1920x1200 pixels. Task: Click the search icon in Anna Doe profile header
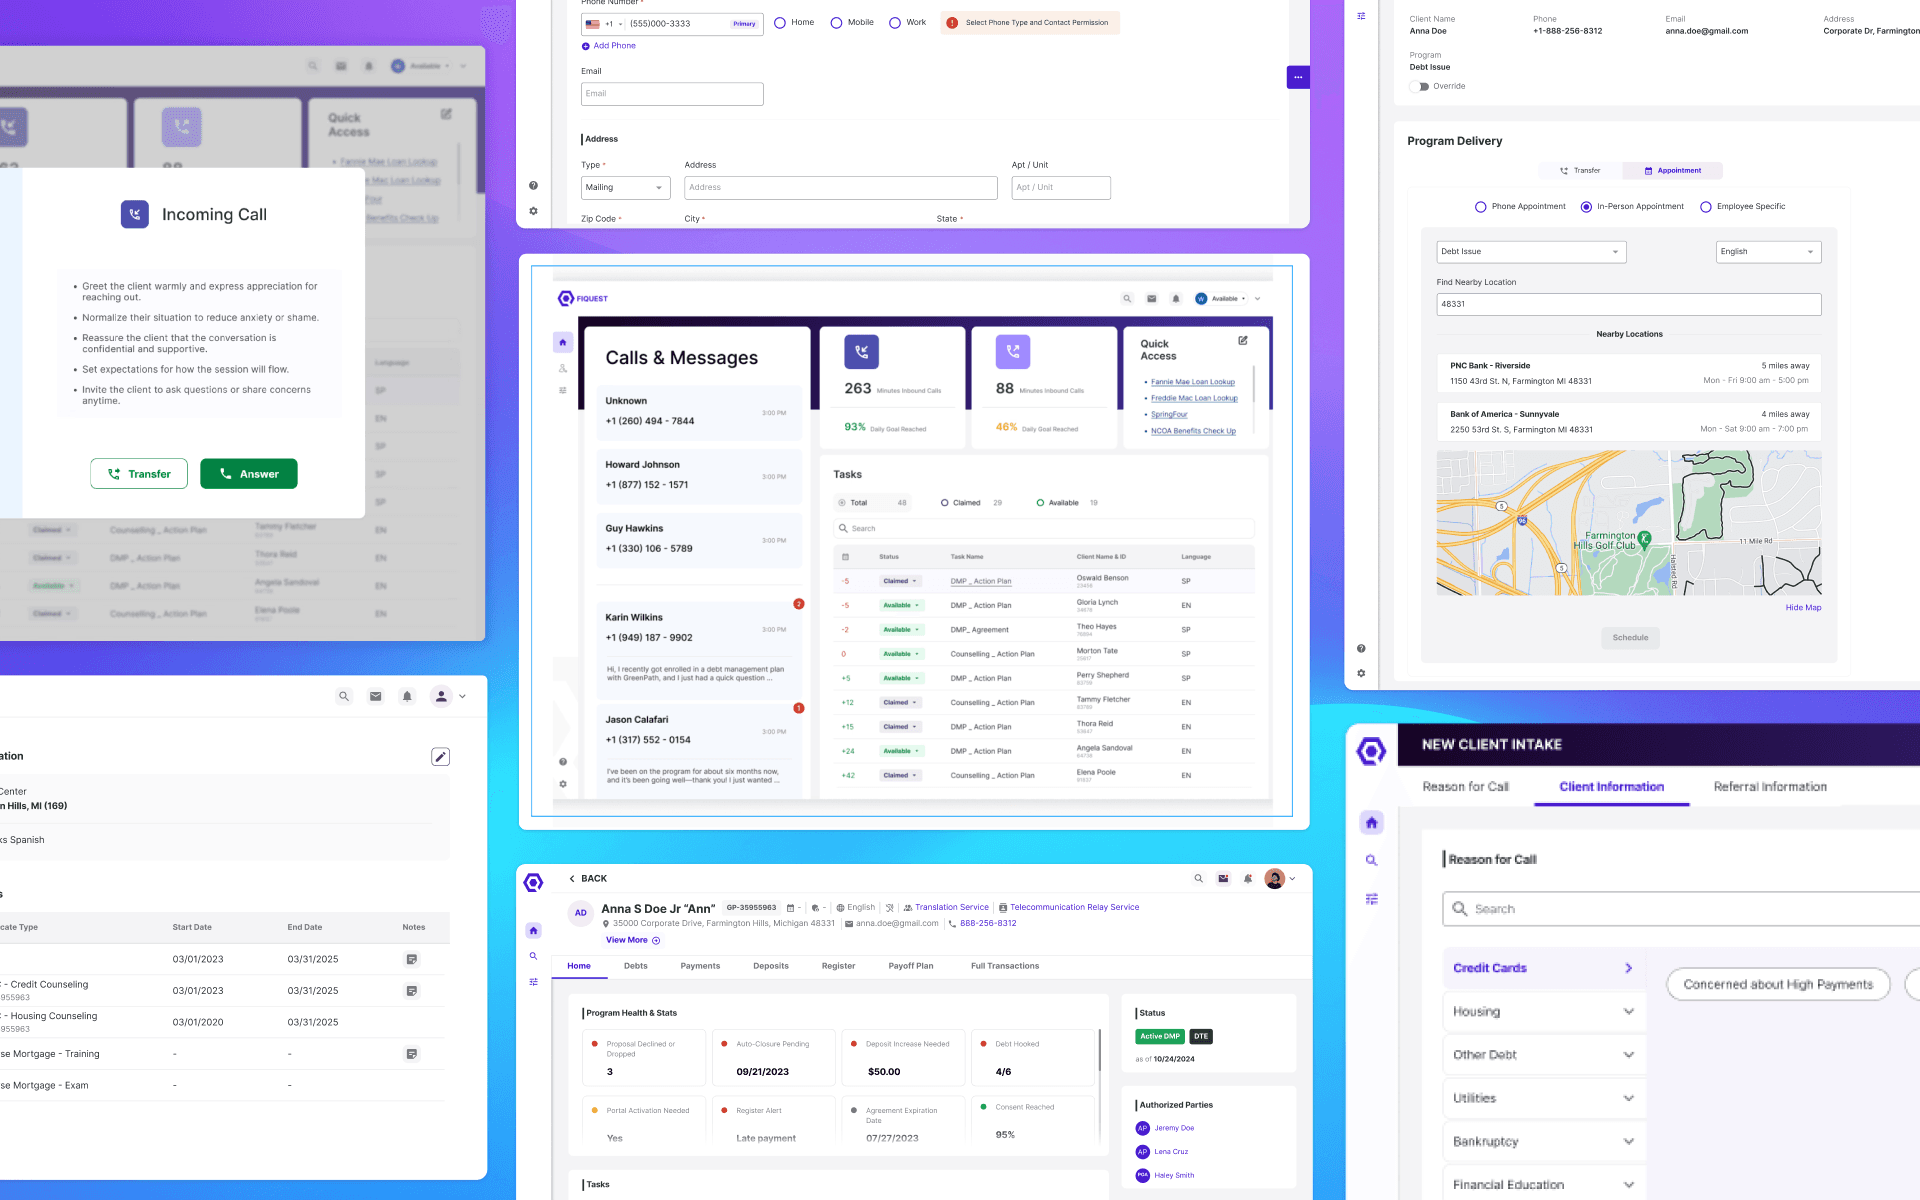[1198, 878]
